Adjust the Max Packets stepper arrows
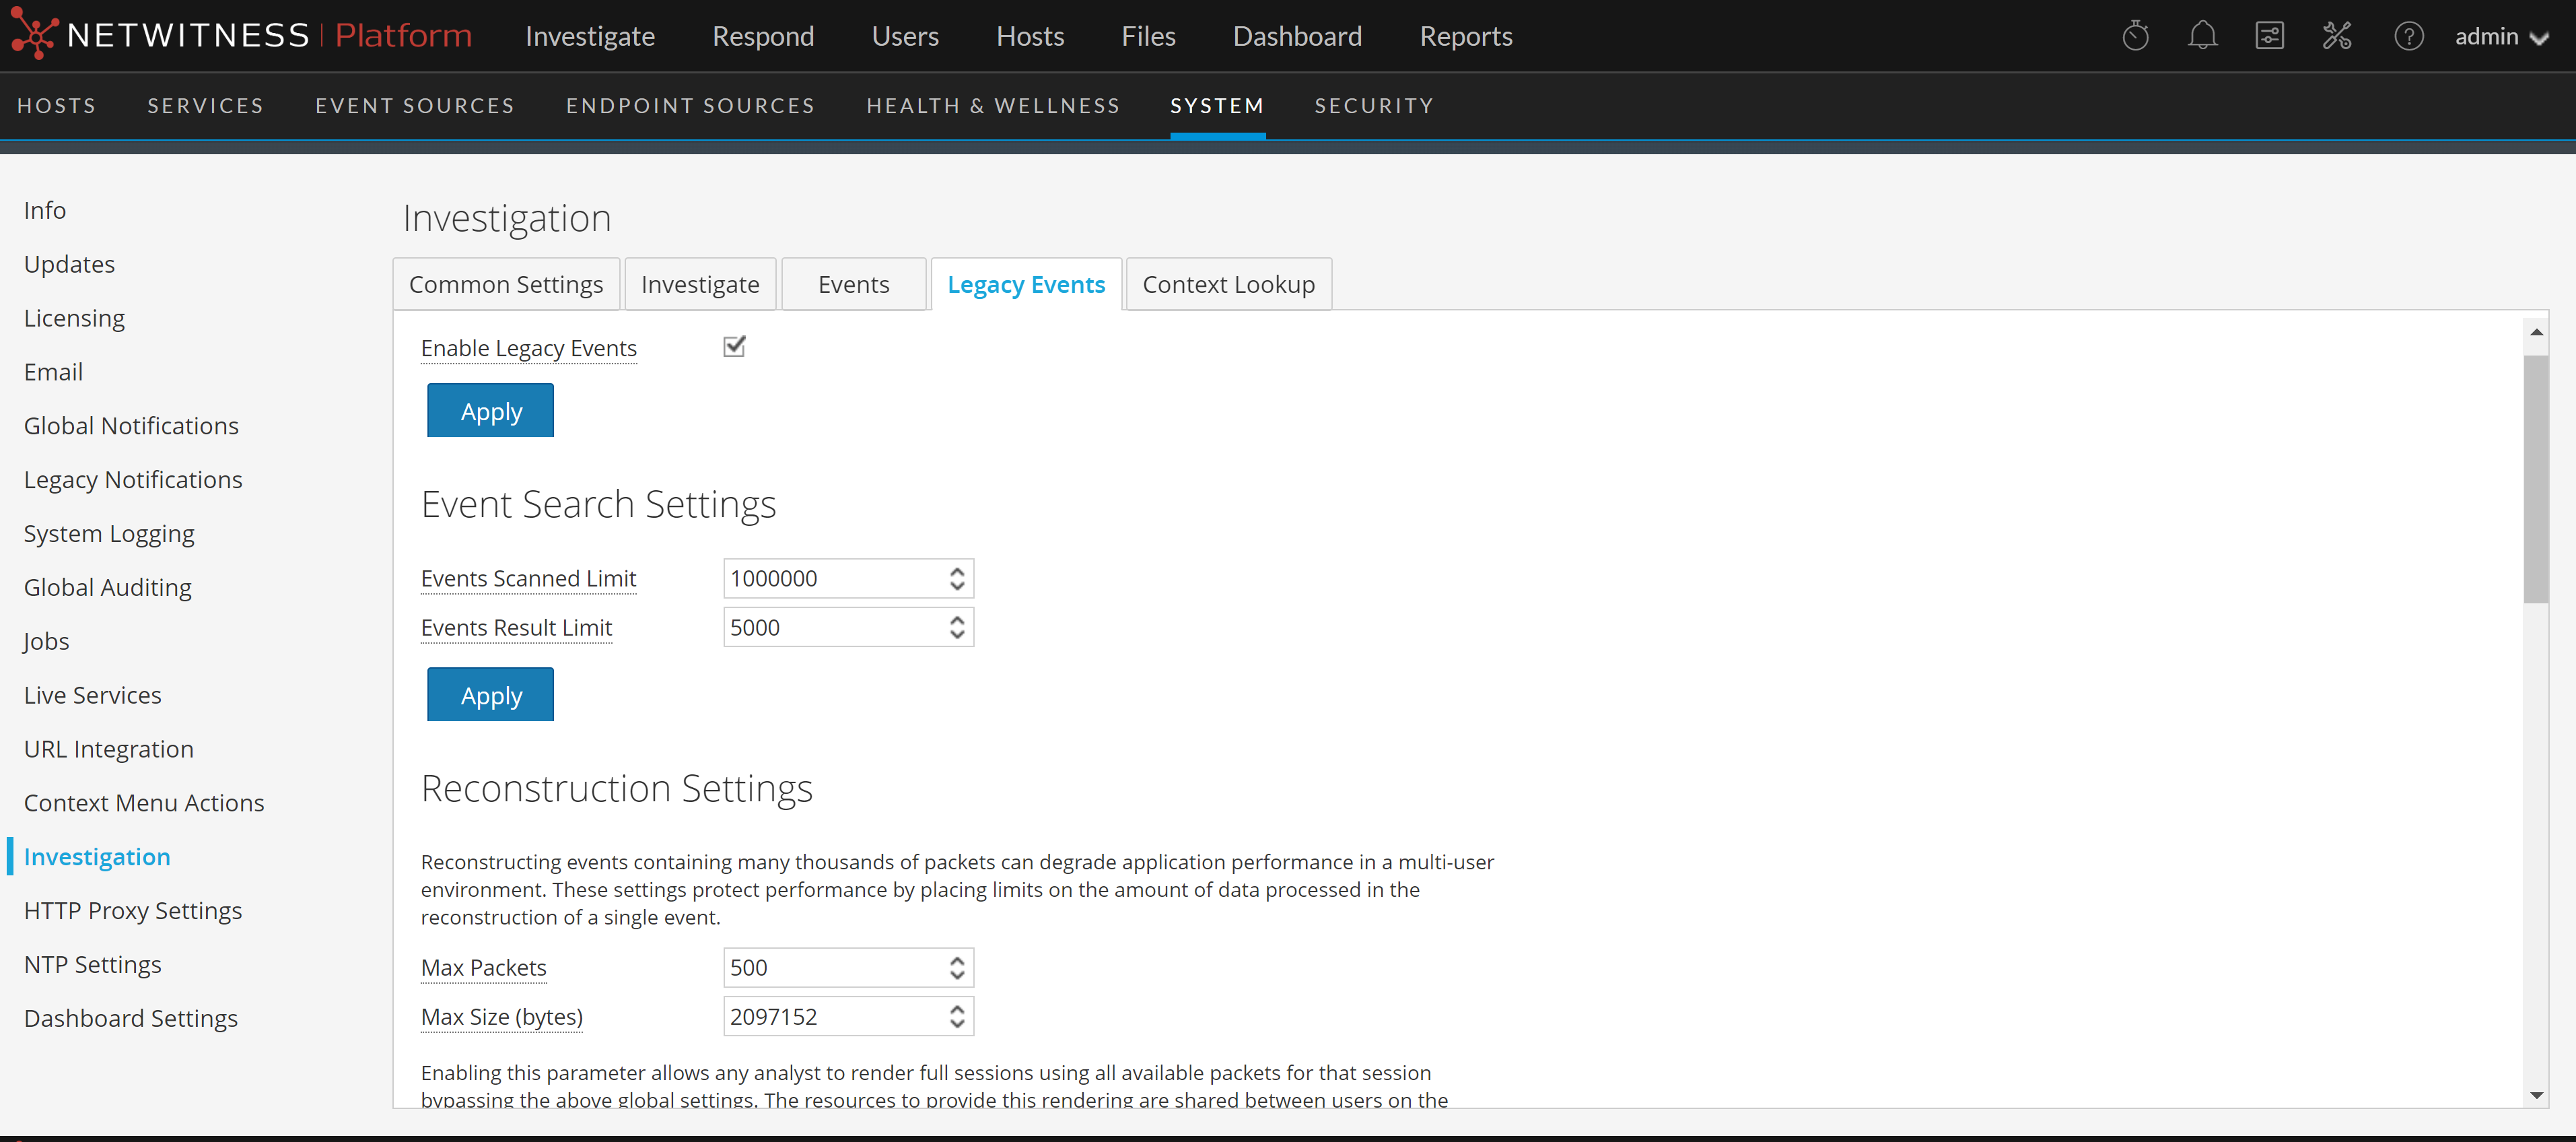This screenshot has width=2576, height=1142. (957, 967)
